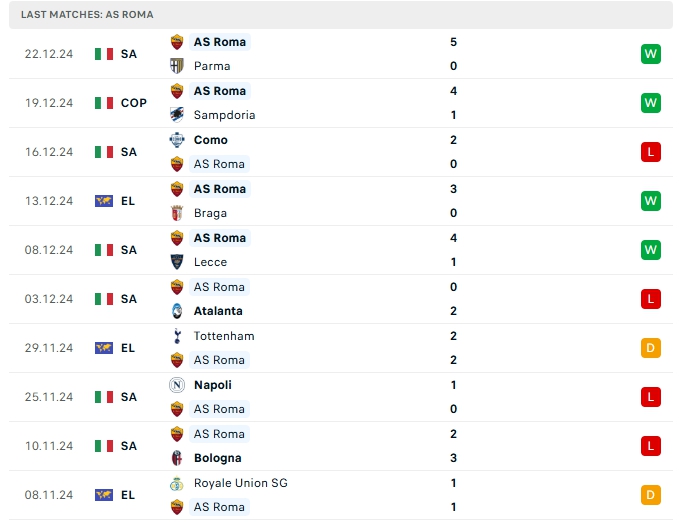684x522 pixels.
Task: Click the Atalanta club crest icon
Action: tap(178, 311)
